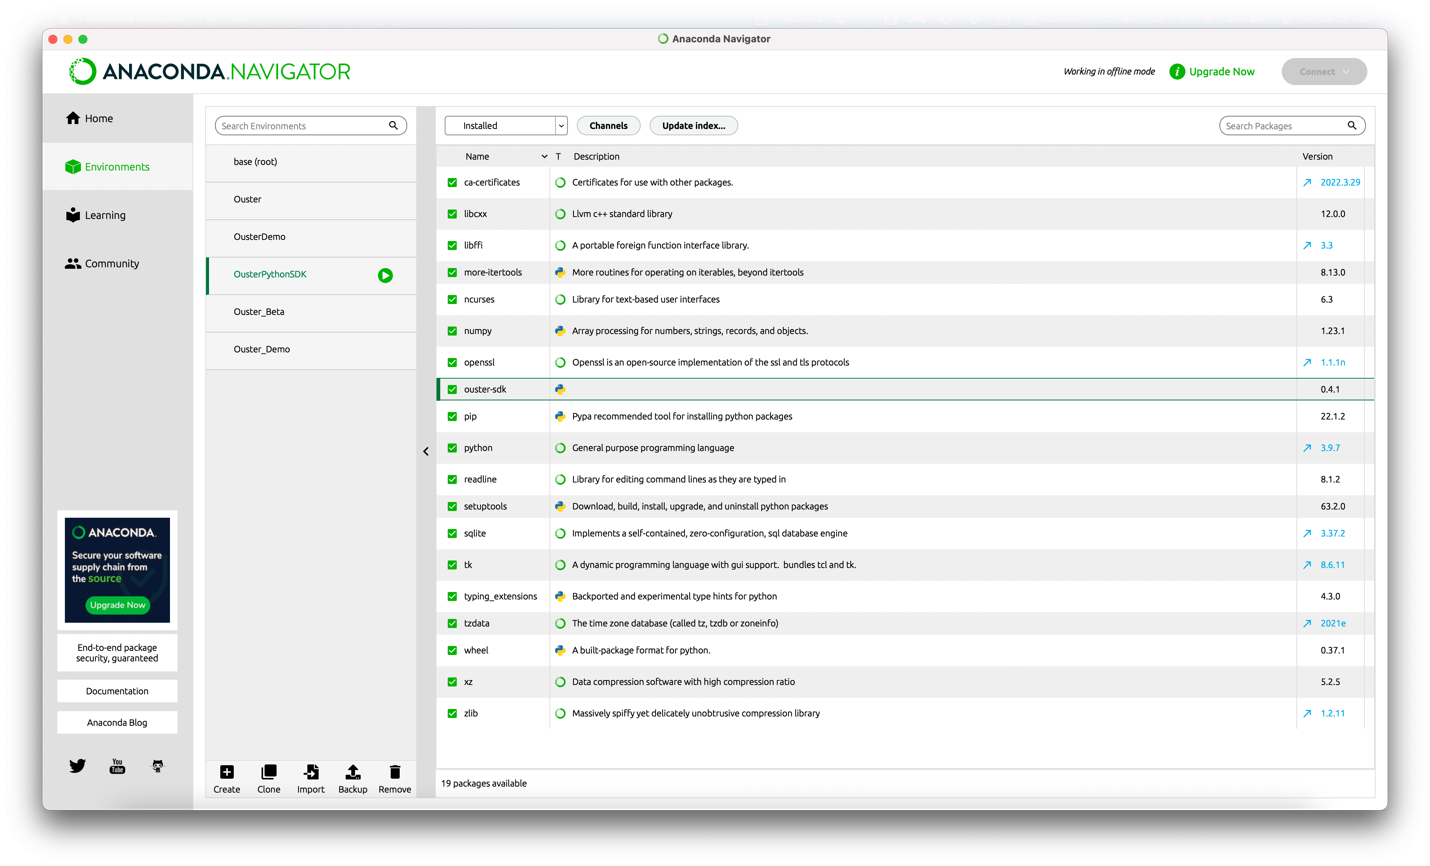The image size is (1430, 866).
Task: Click the typing_extensions package name
Action: (x=500, y=596)
